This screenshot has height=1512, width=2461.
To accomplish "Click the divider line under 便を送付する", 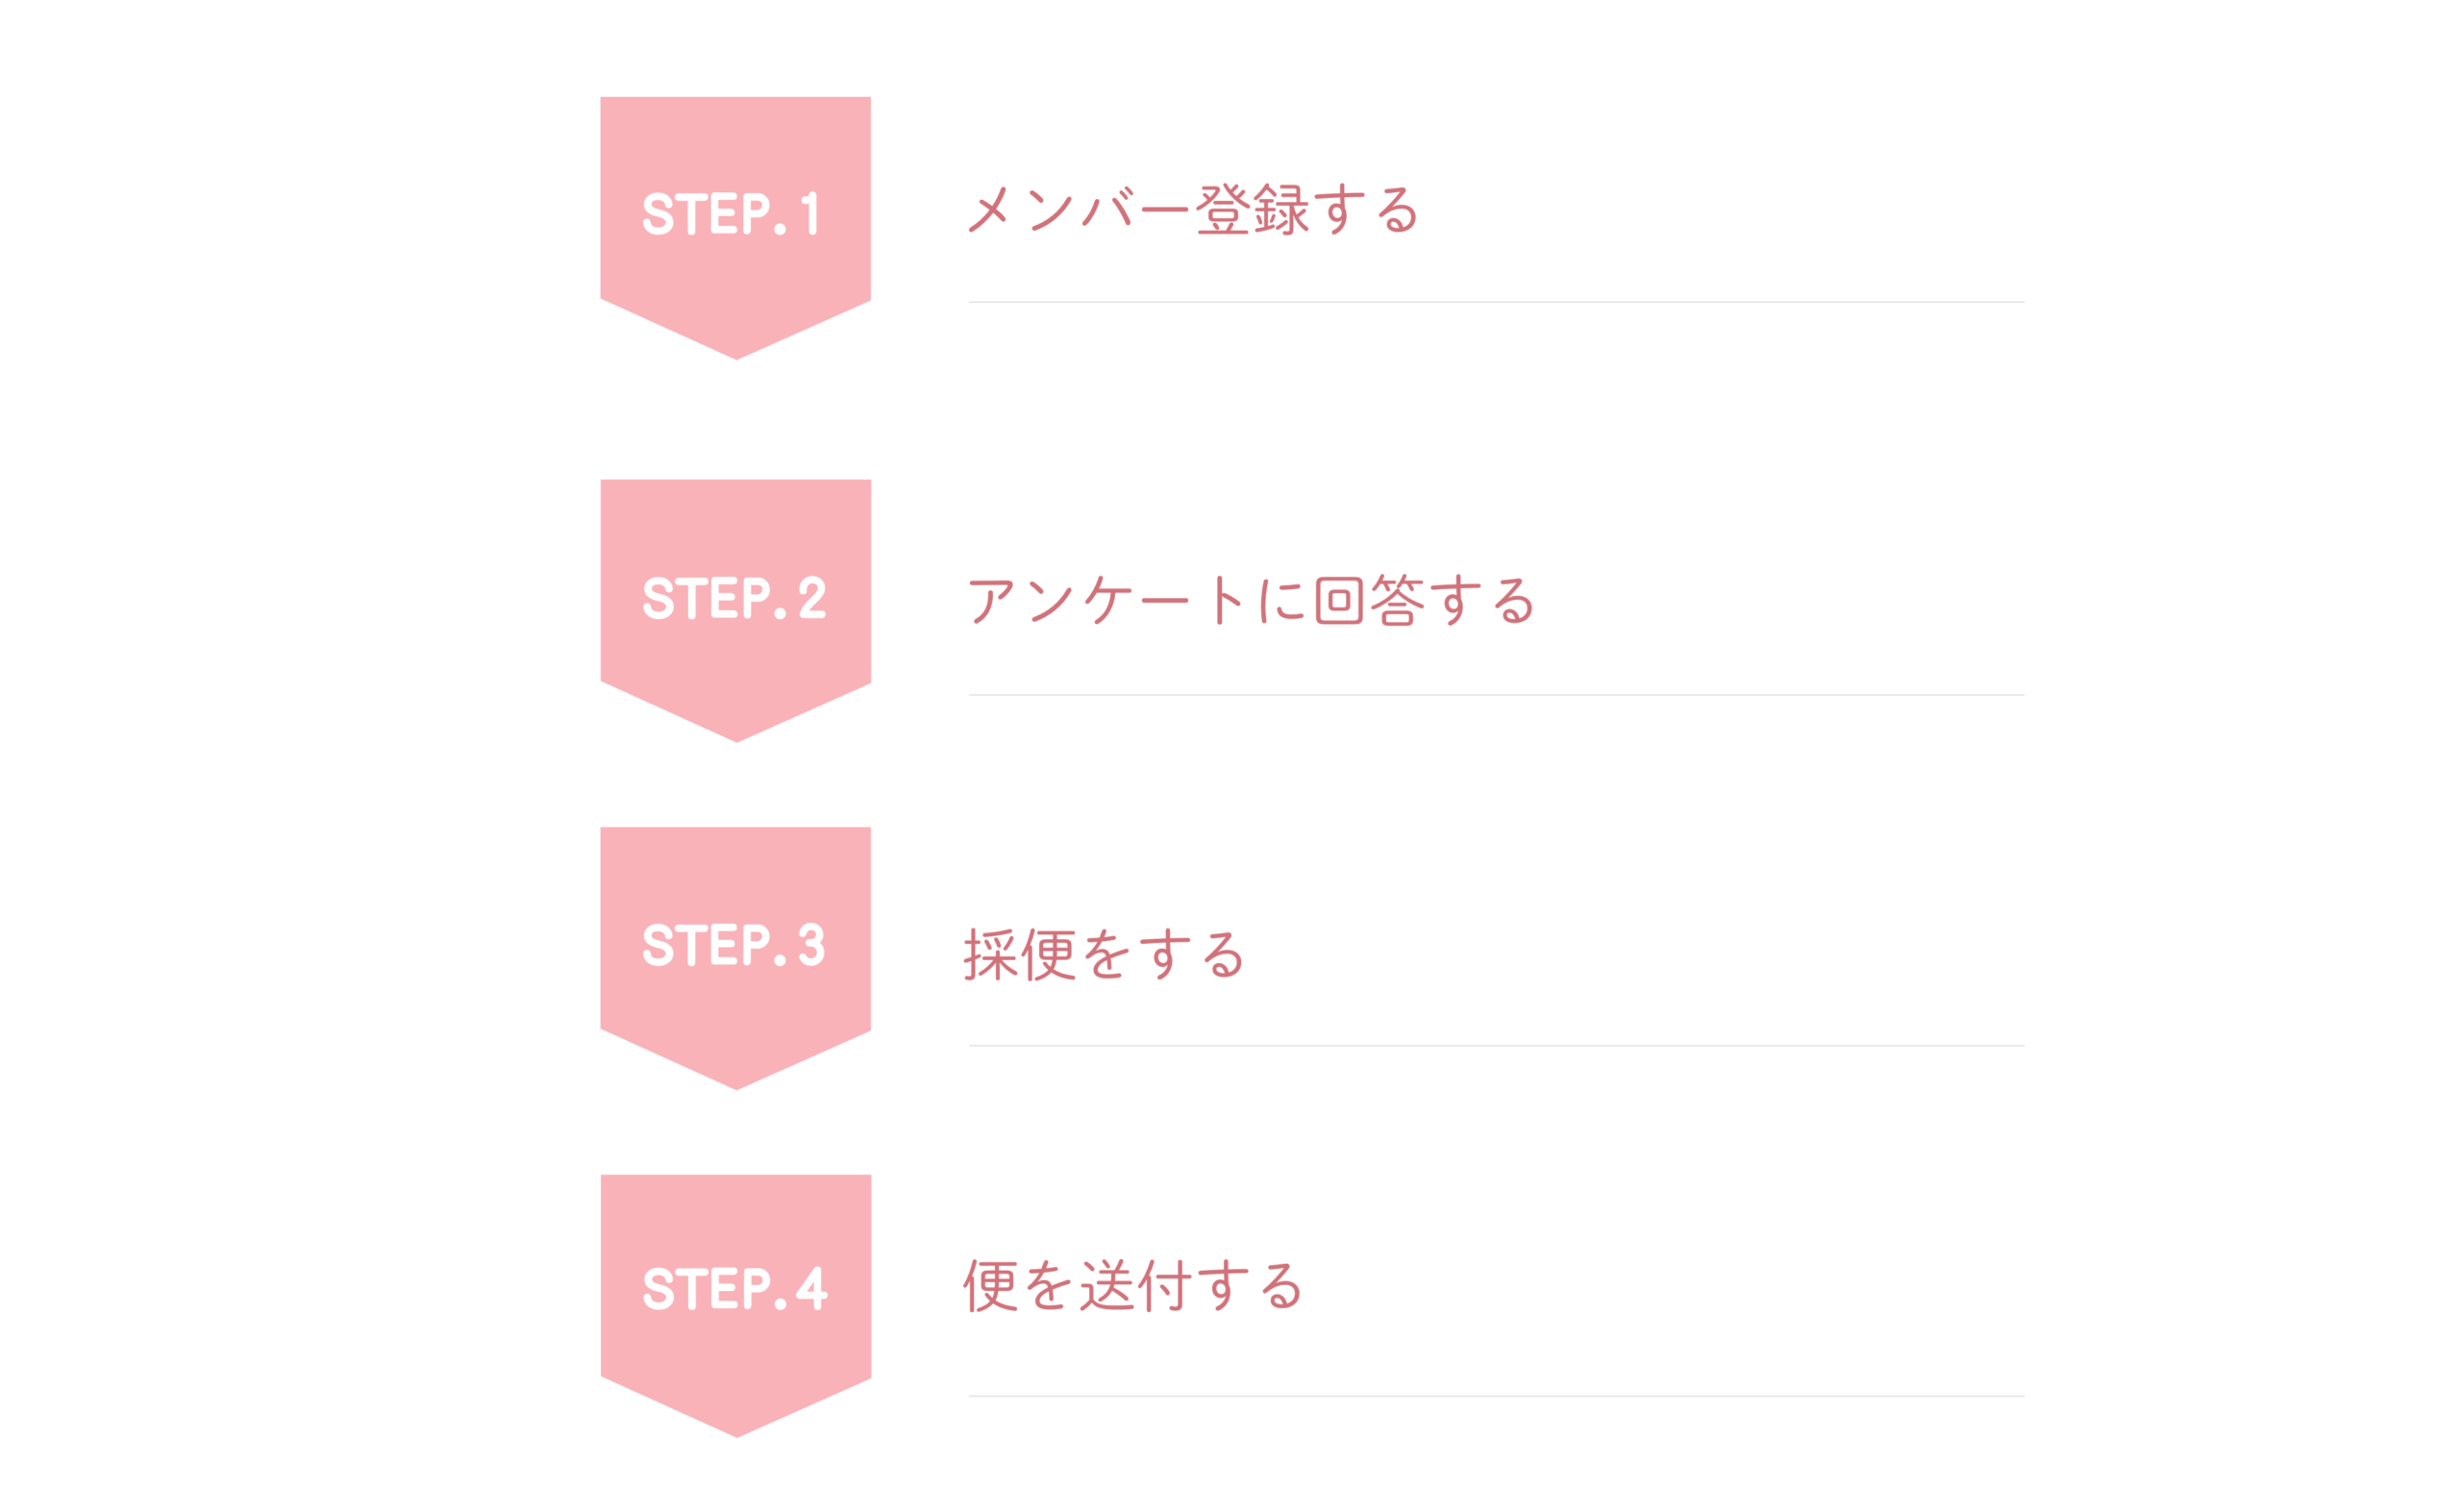I will point(1496,1396).
